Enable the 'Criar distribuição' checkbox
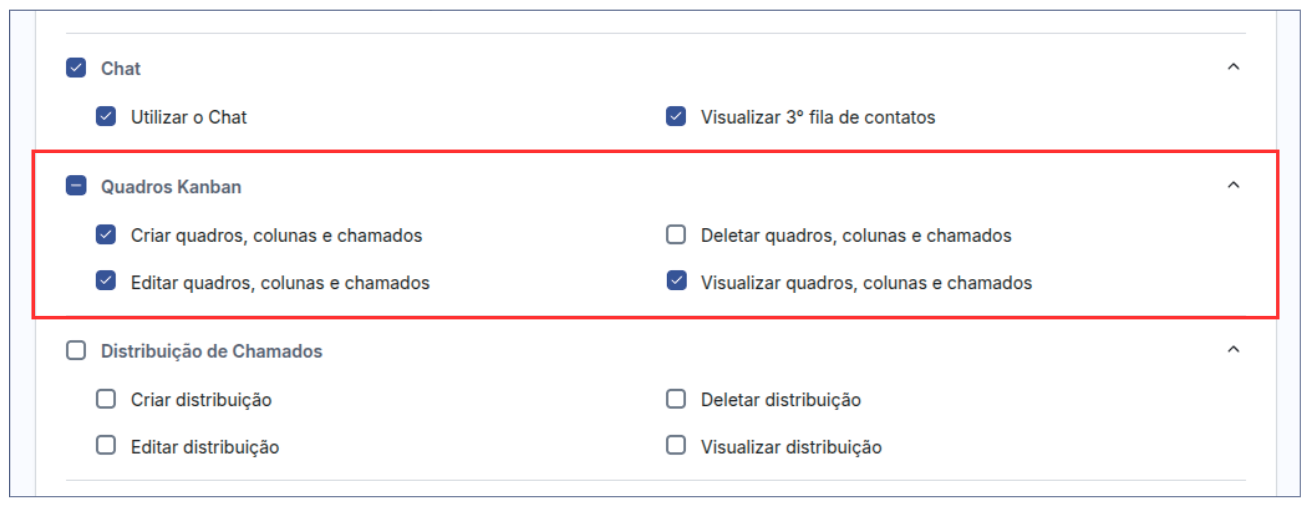Image resolution: width=1311 pixels, height=507 pixels. click(106, 399)
